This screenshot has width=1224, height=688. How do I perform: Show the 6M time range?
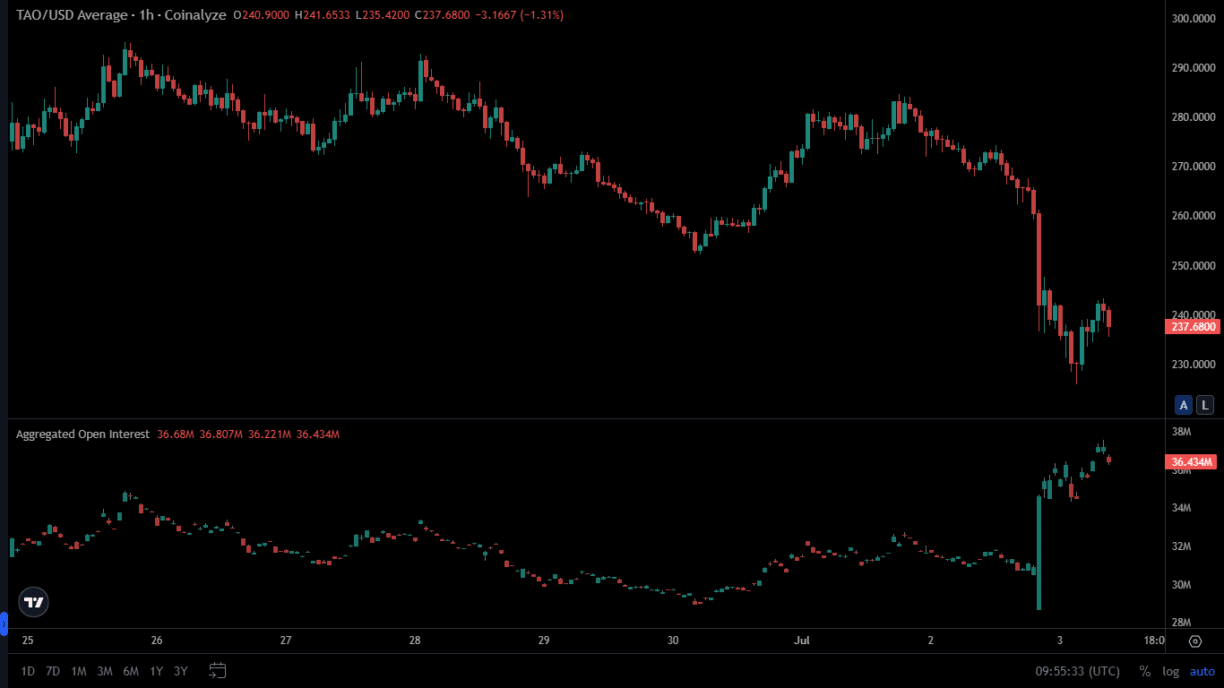(130, 671)
